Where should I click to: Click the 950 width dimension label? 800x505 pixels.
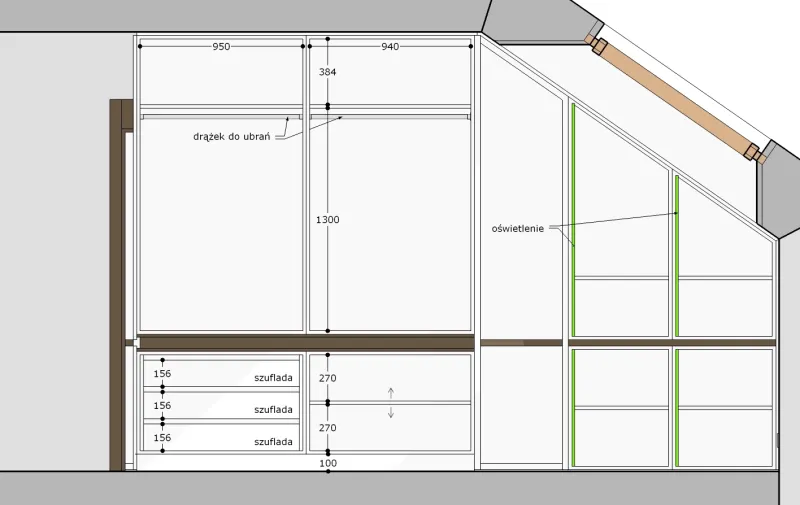[221, 46]
